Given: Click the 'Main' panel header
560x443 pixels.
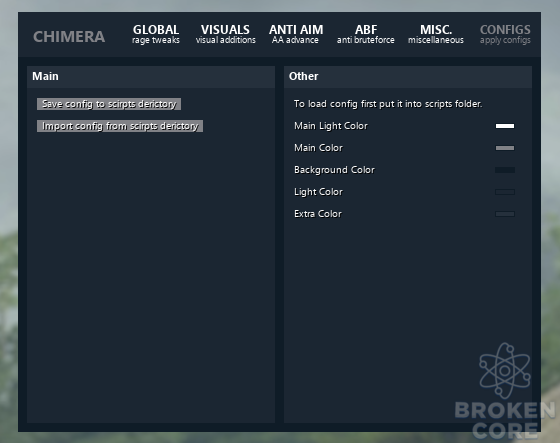Looking at the screenshot, I should pos(151,76).
